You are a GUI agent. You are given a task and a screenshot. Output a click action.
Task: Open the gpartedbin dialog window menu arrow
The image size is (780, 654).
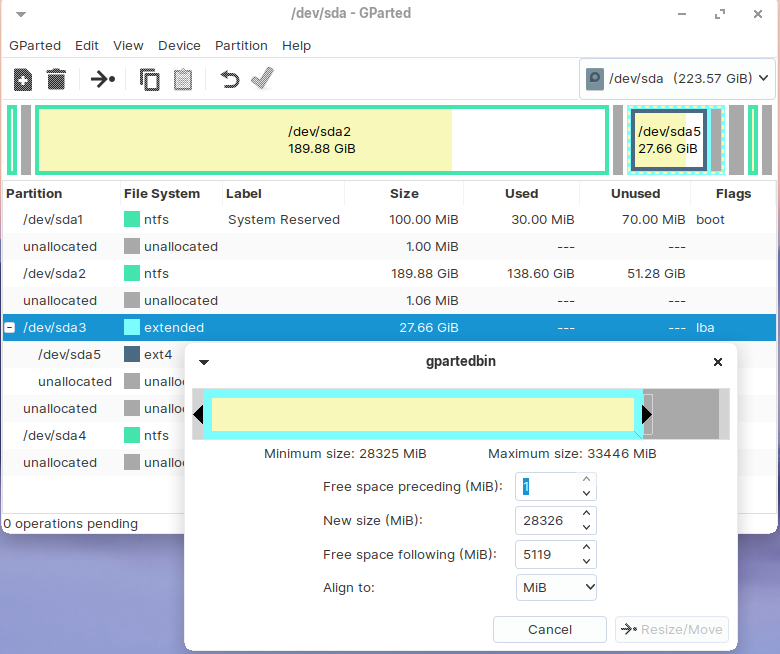204,362
